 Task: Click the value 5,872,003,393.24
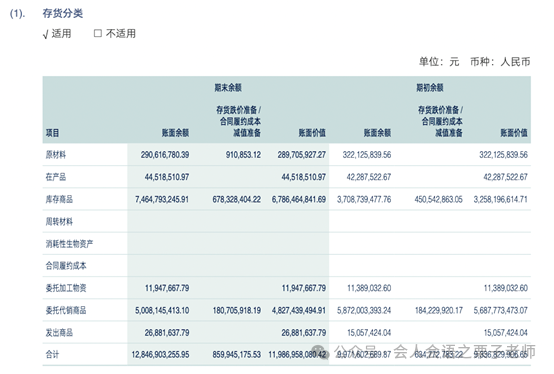364,310
